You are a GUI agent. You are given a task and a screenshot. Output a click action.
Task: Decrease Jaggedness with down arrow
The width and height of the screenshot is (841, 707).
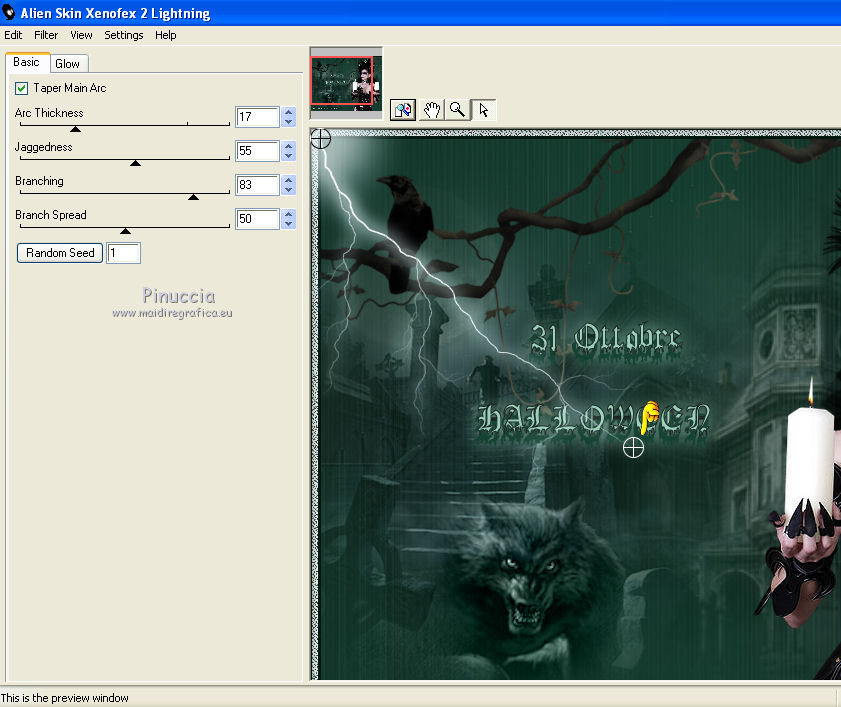(x=289, y=156)
